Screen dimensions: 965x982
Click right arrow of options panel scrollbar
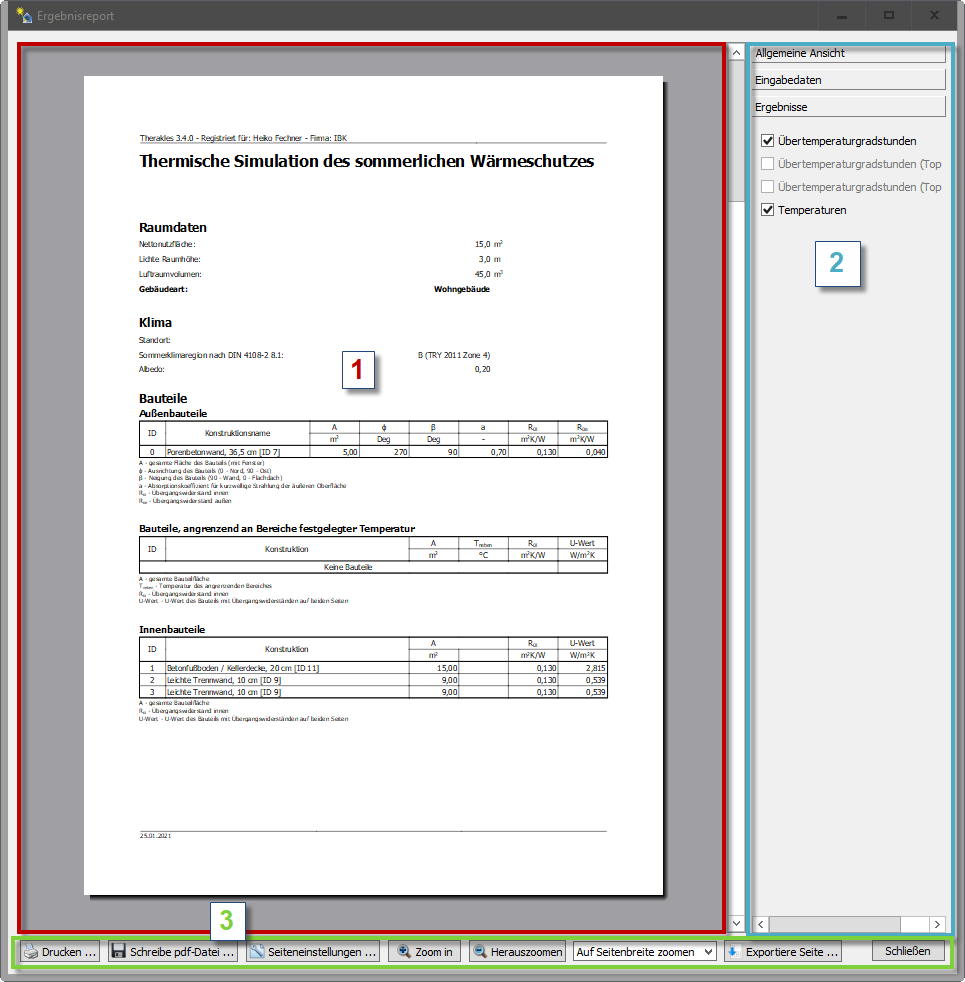pyautogui.click(x=937, y=924)
